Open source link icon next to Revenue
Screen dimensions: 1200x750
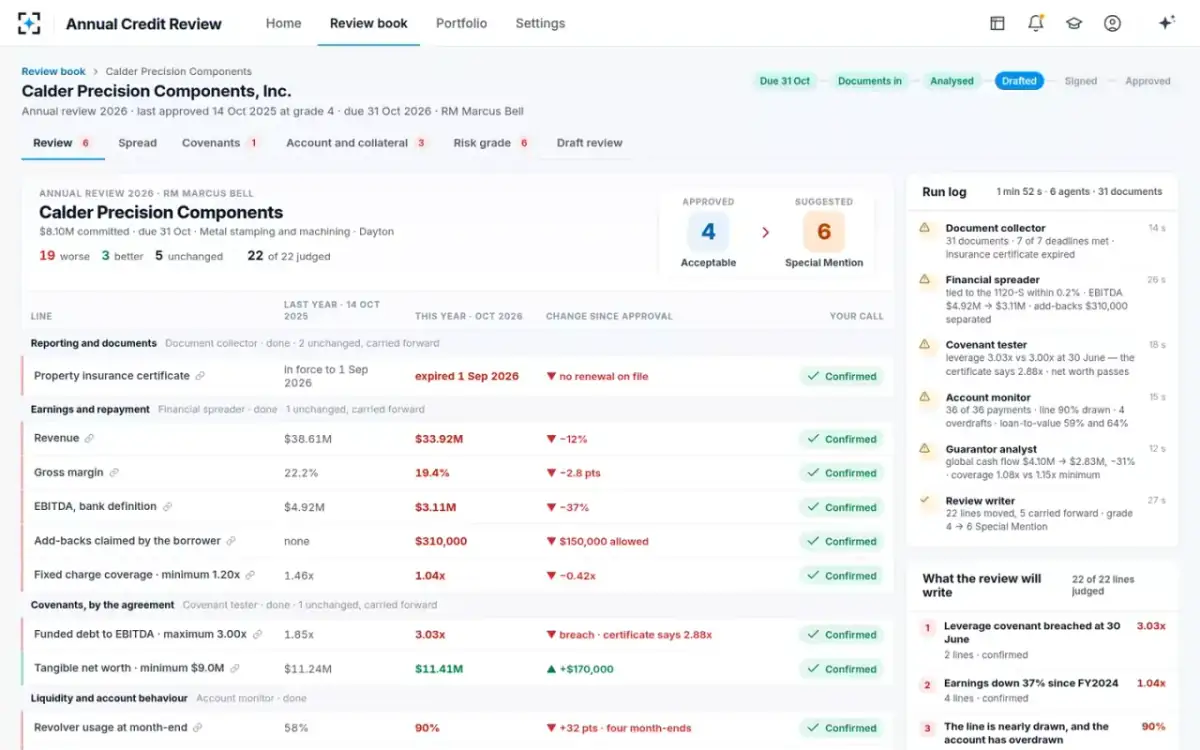click(x=90, y=438)
